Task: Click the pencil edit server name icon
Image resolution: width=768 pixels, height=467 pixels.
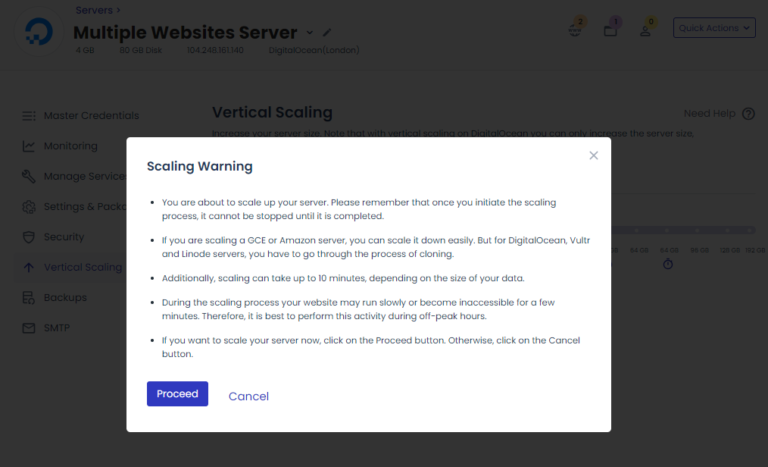Action: point(327,32)
